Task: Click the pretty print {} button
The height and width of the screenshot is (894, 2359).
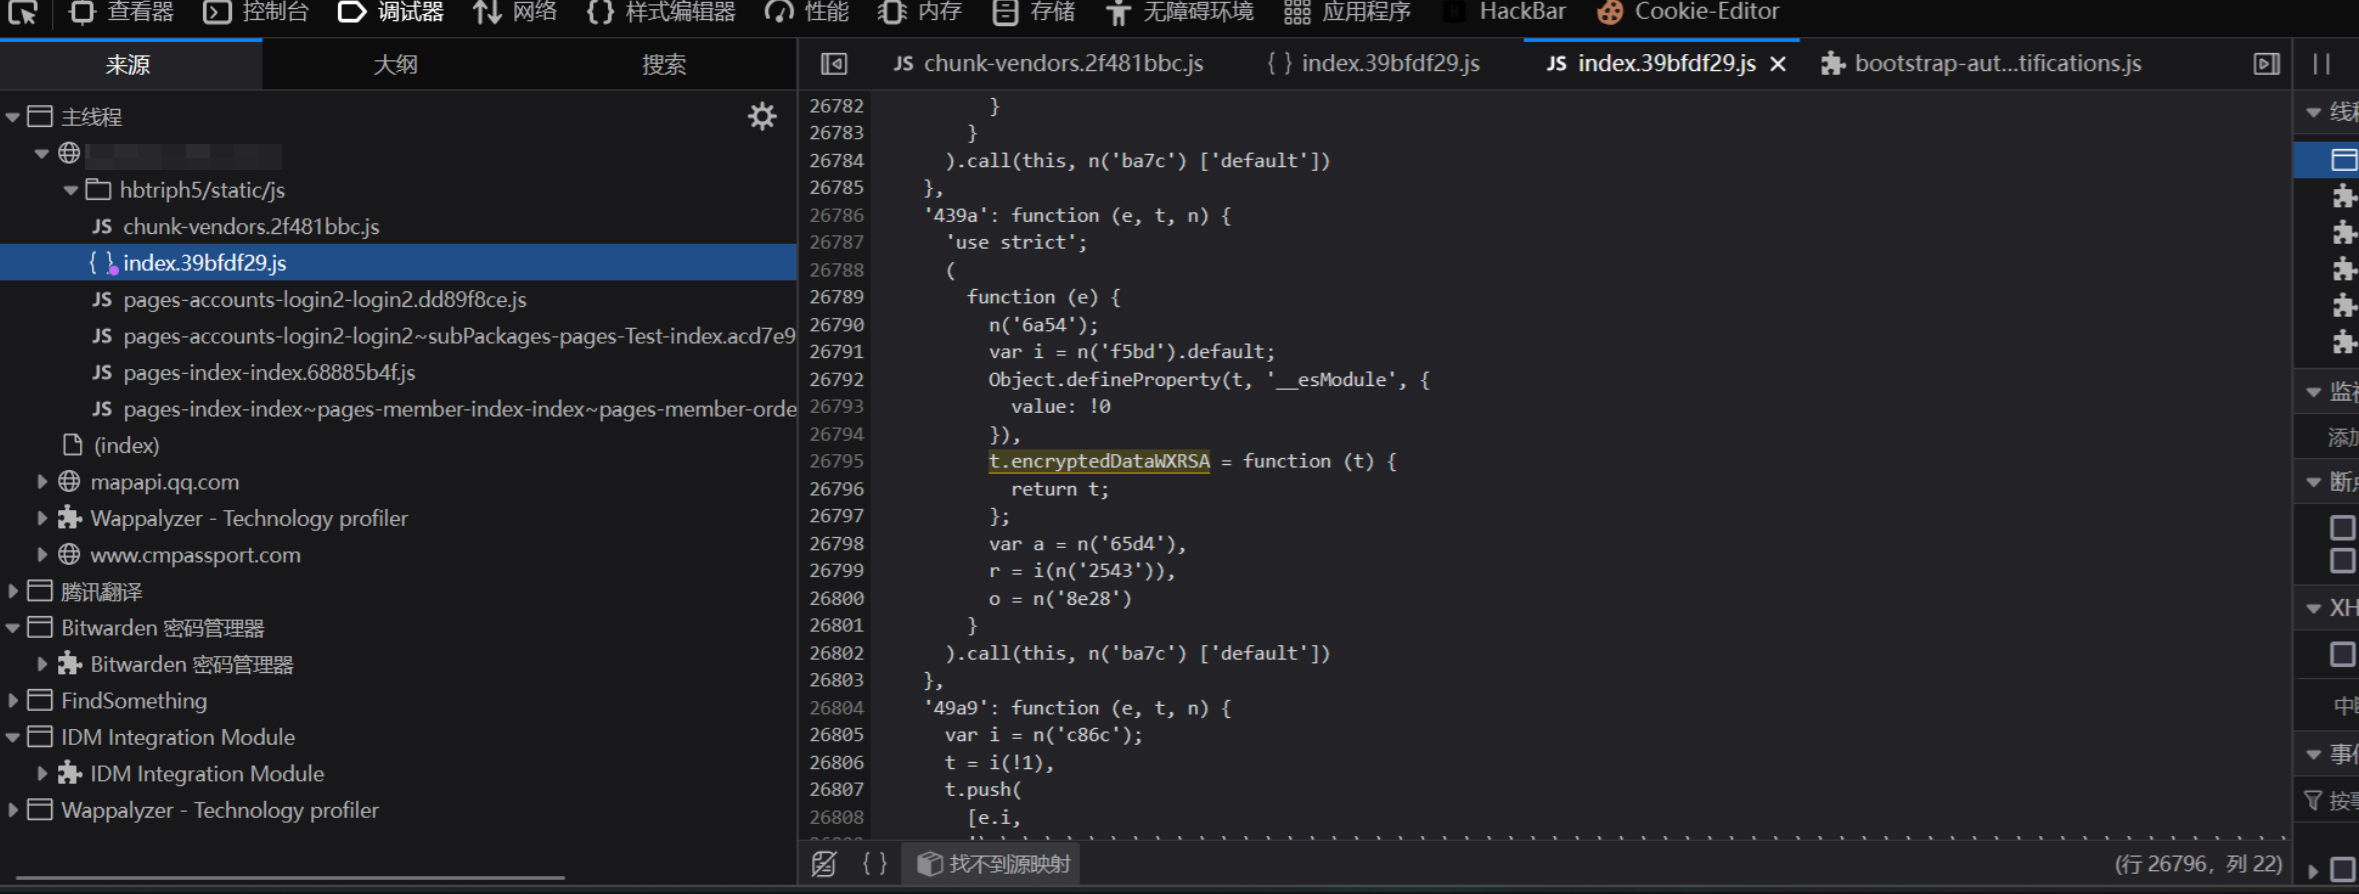Action: [x=874, y=864]
